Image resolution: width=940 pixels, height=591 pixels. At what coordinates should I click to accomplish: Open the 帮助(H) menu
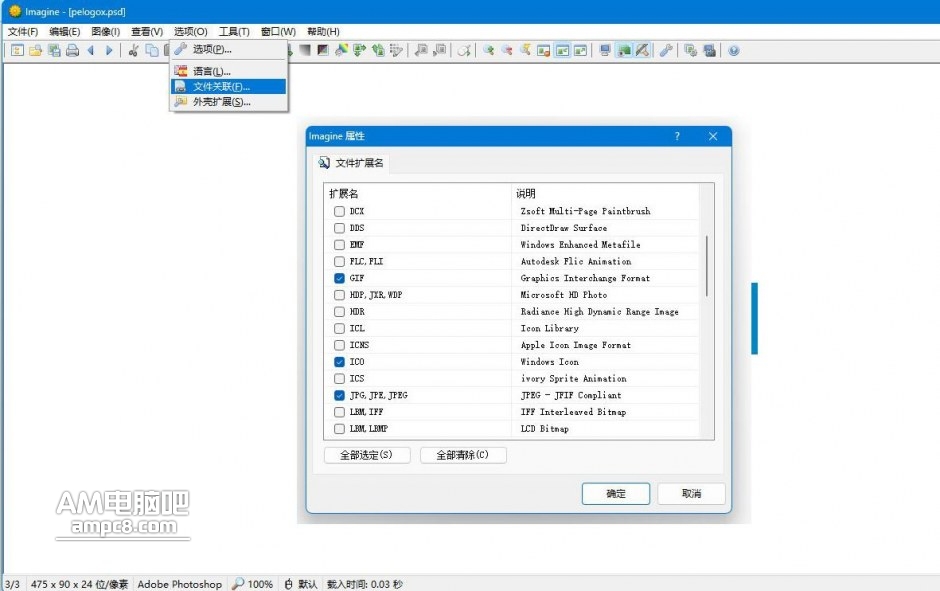tap(323, 31)
